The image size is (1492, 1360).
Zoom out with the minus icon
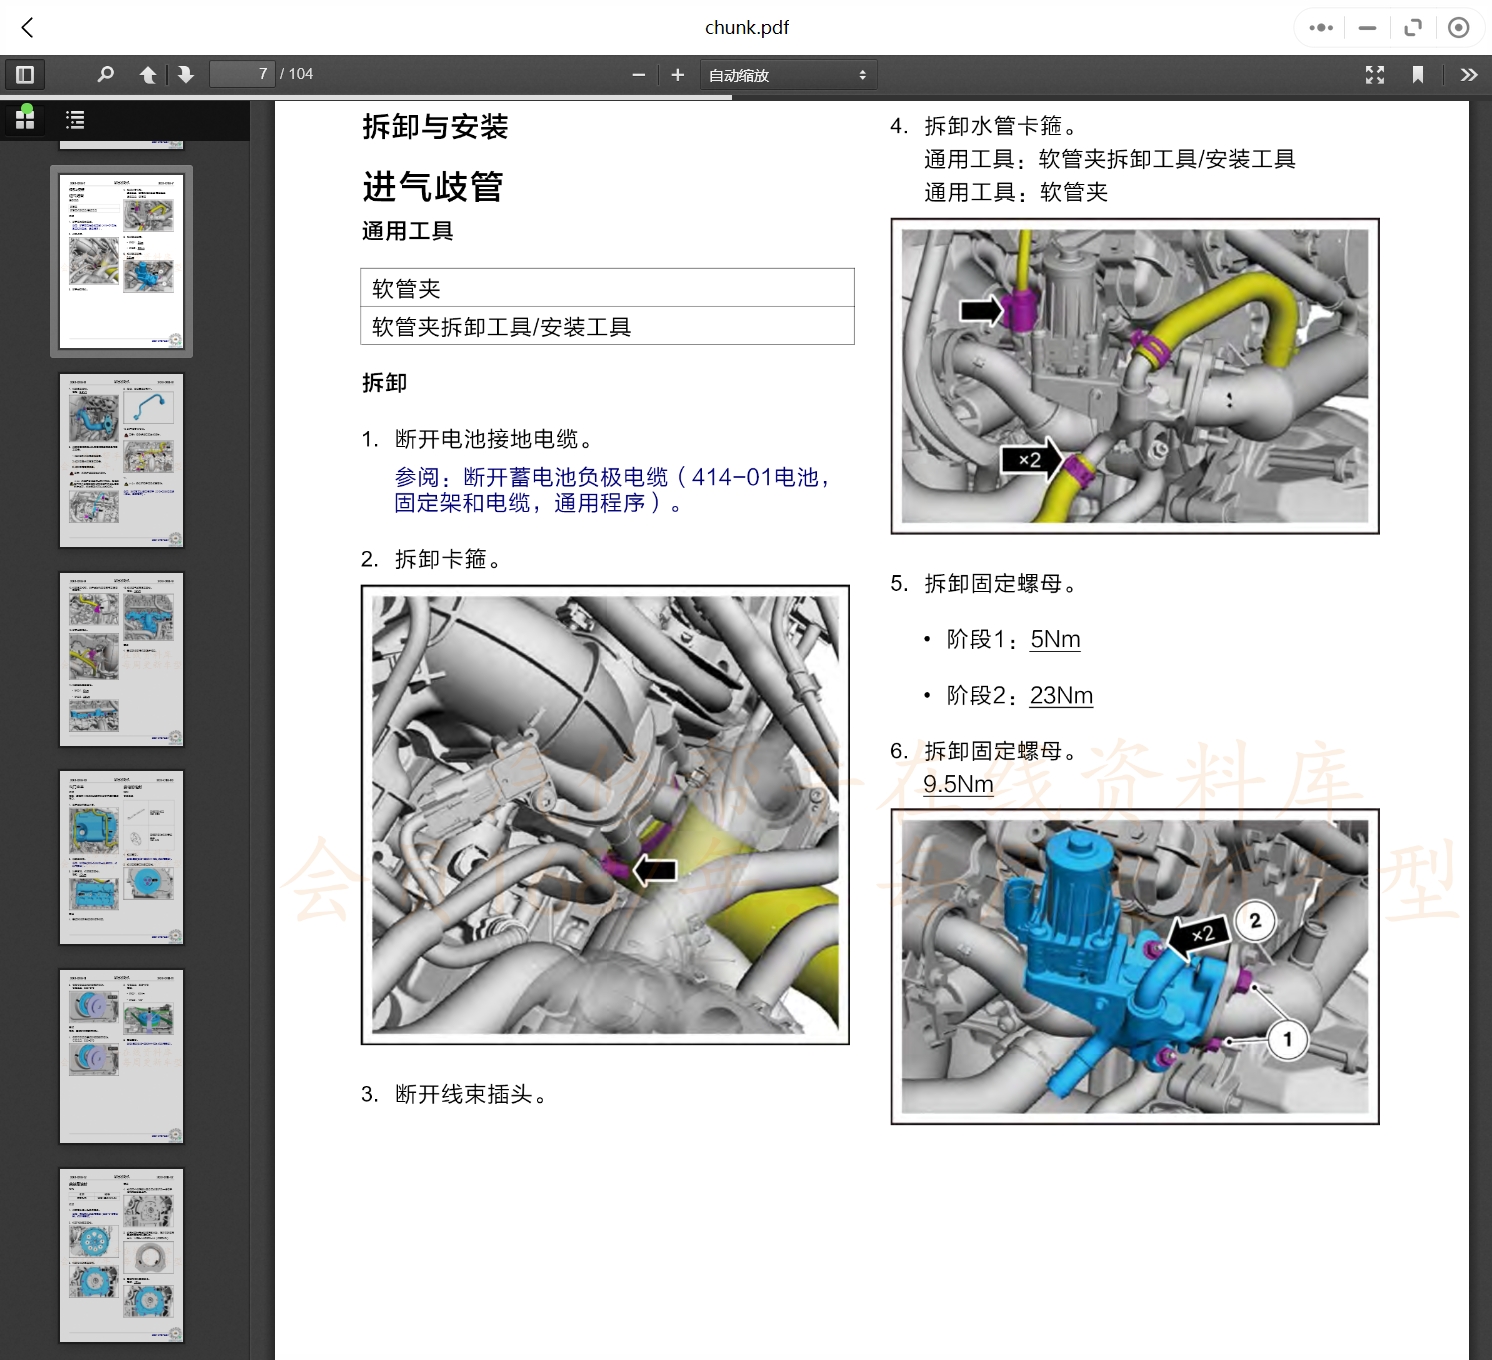point(639,74)
